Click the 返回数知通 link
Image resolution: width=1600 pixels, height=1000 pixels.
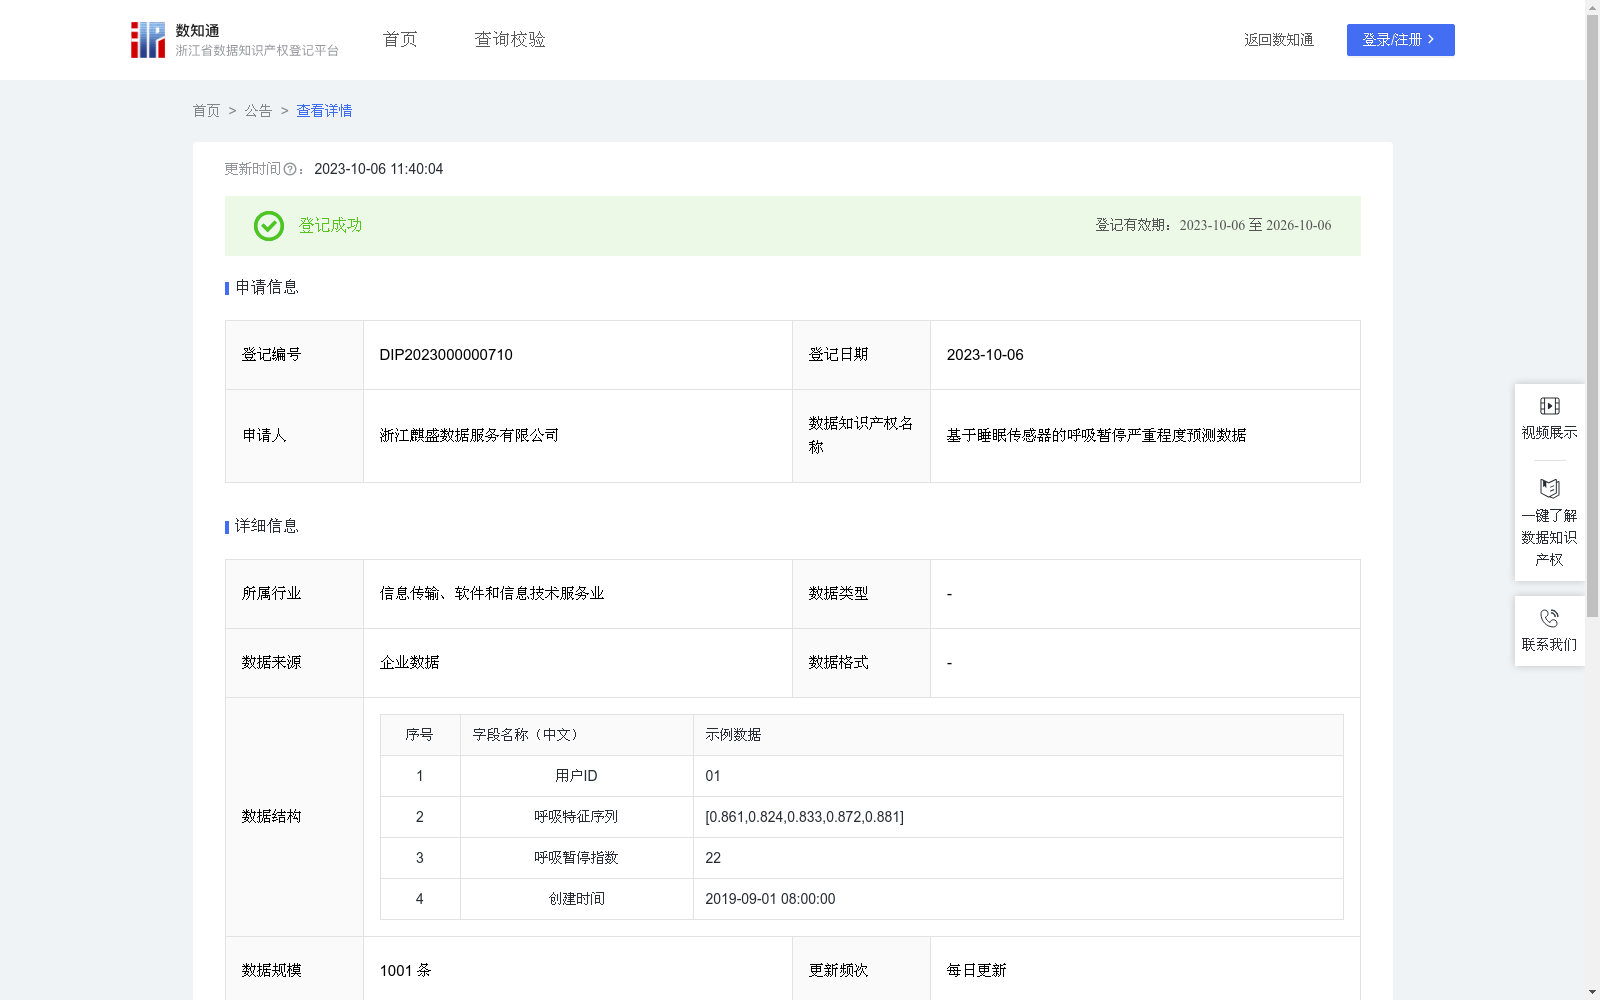1279,40
